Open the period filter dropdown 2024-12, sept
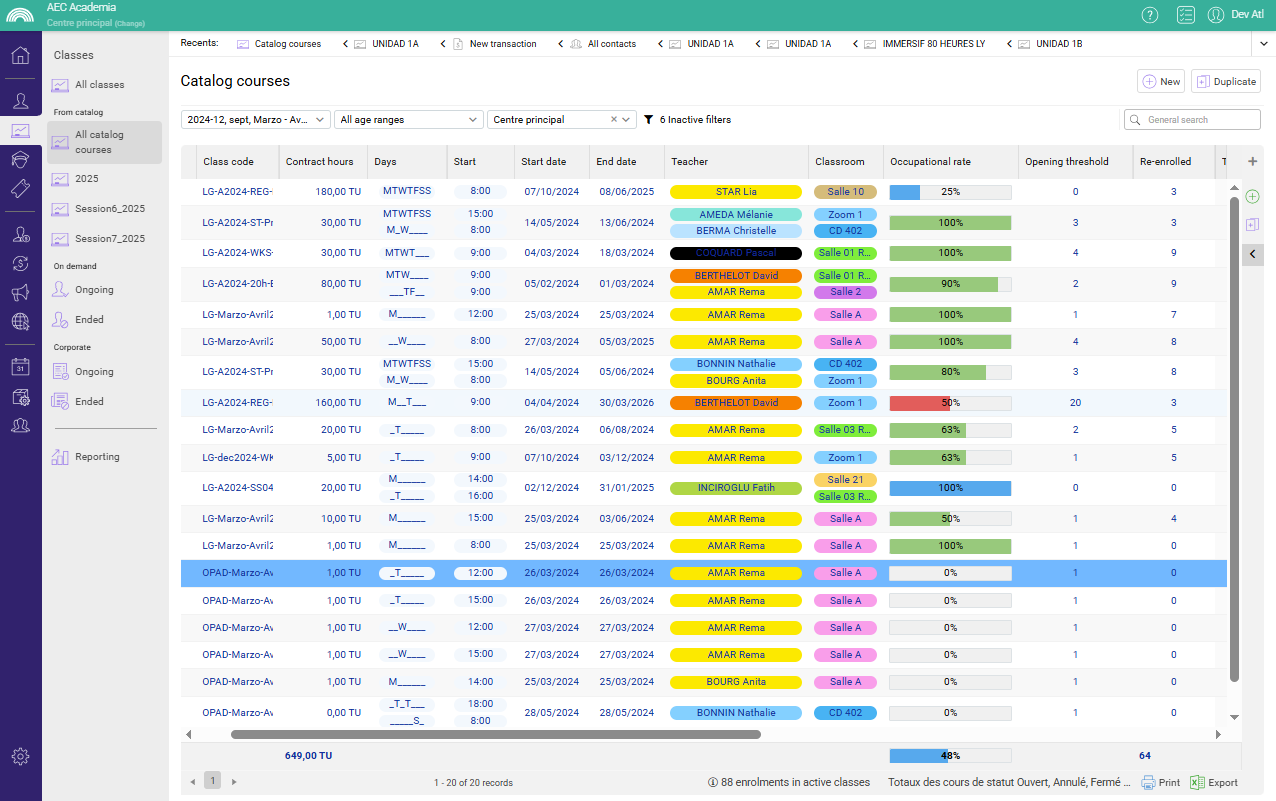Viewport: 1276px width, 801px height. click(x=256, y=119)
